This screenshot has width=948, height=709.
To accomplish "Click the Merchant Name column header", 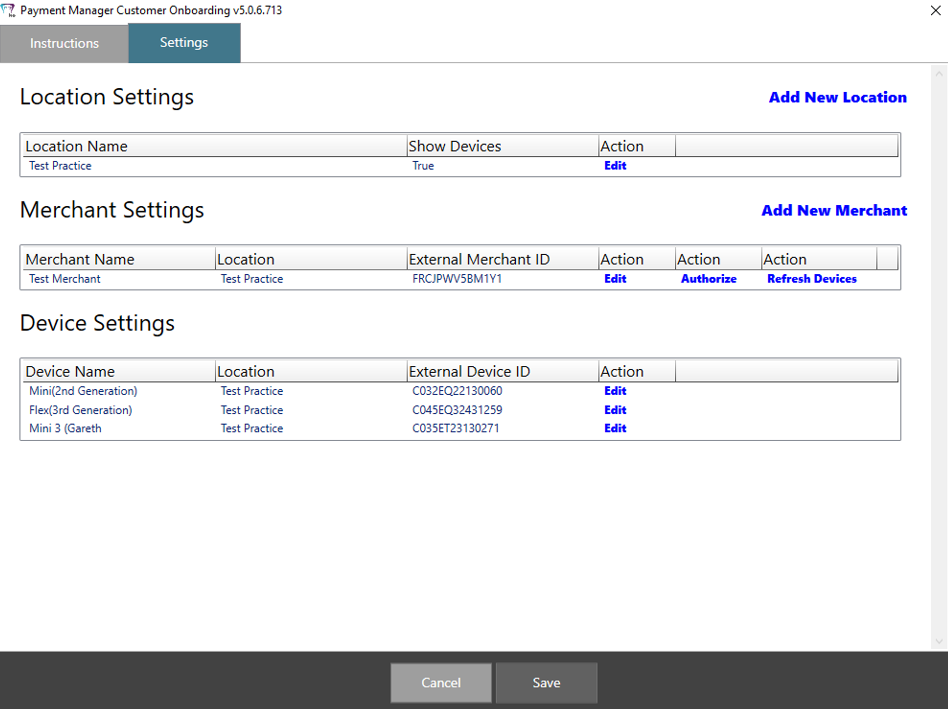I will [x=119, y=259].
